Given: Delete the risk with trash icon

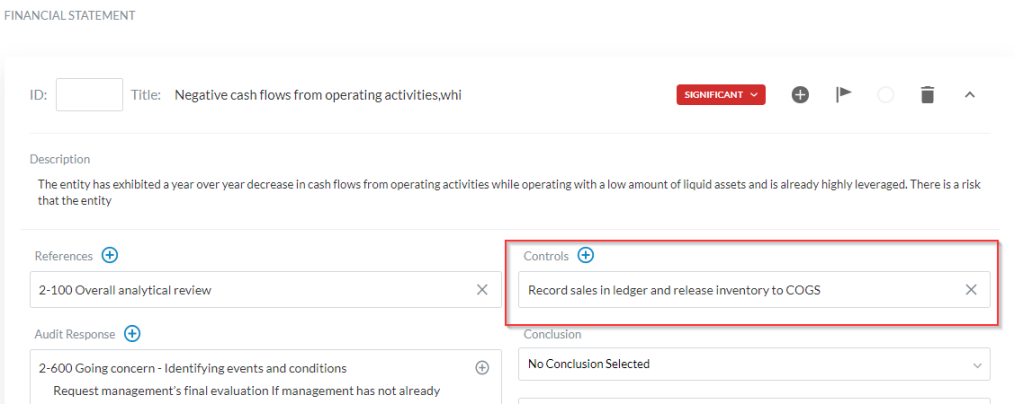Looking at the screenshot, I should (x=927, y=95).
